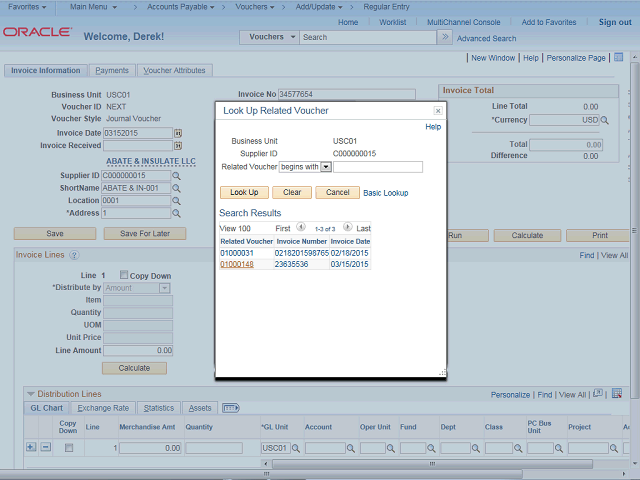Look up Currency with magnifier icon

point(604,120)
